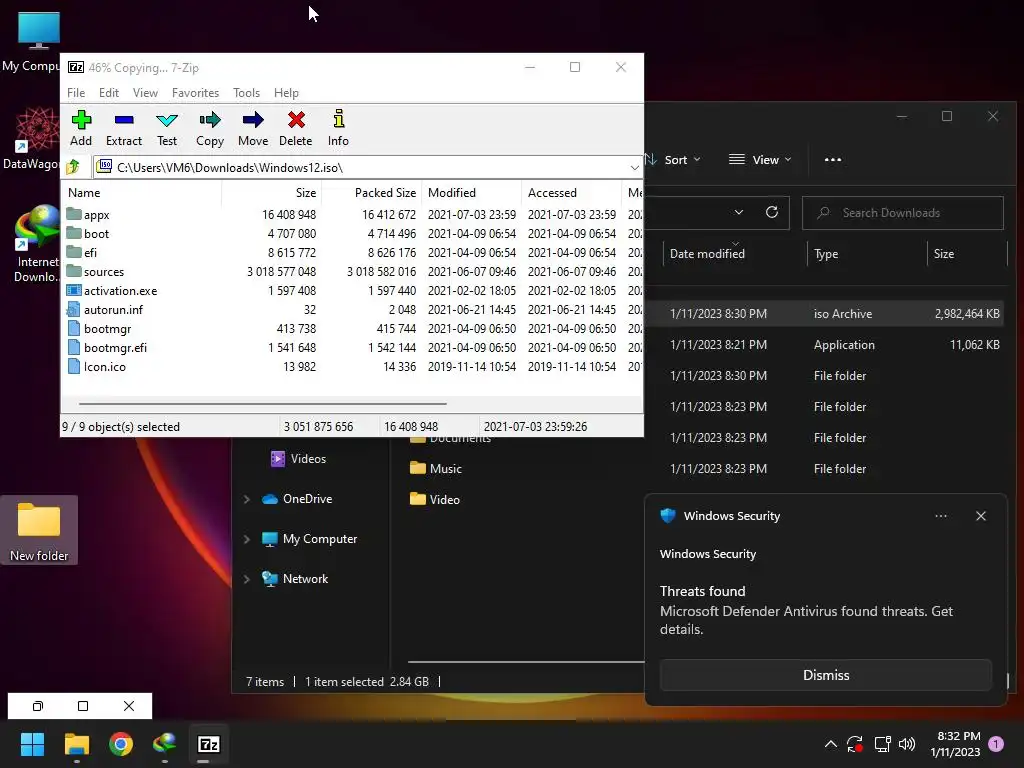This screenshot has width=1024, height=768.
Task: Select autorun.inf in the archive list
Action: click(353, 310)
